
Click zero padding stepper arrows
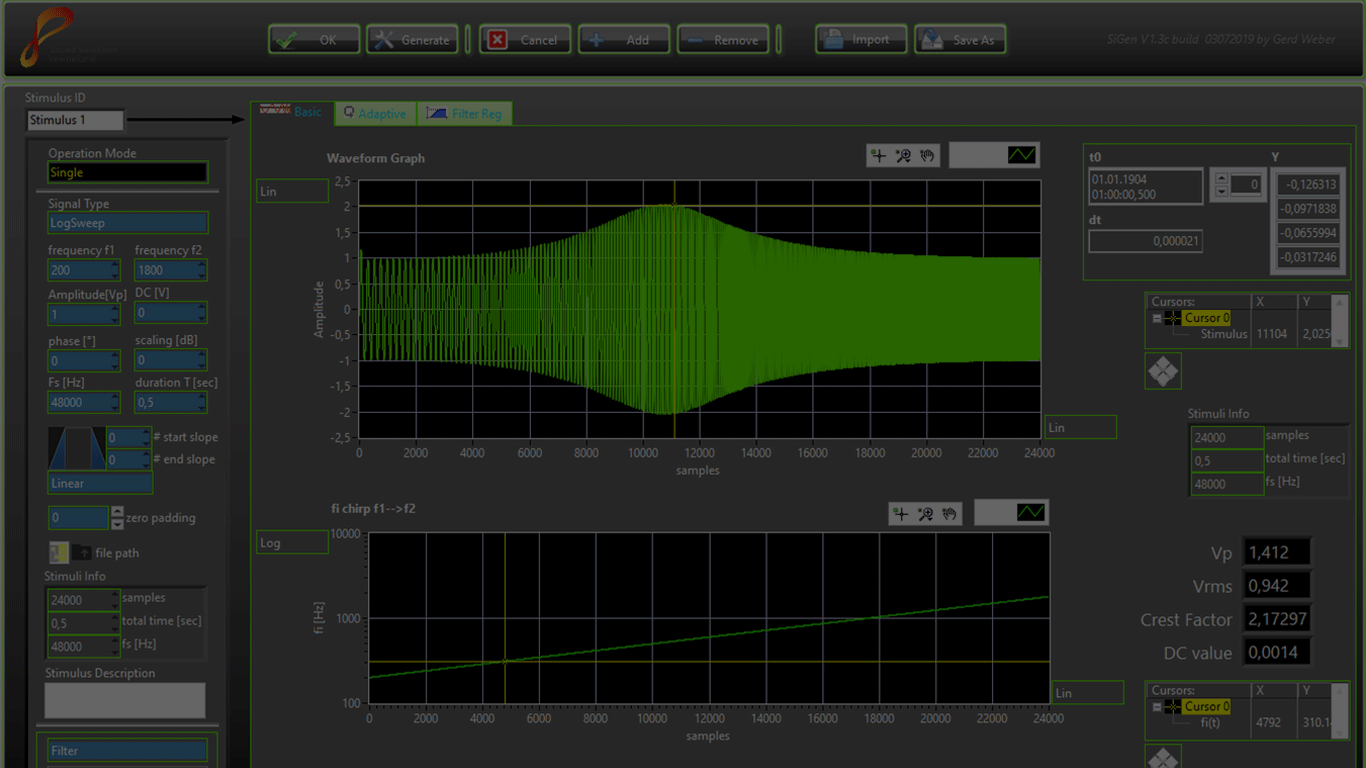pyautogui.click(x=117, y=518)
